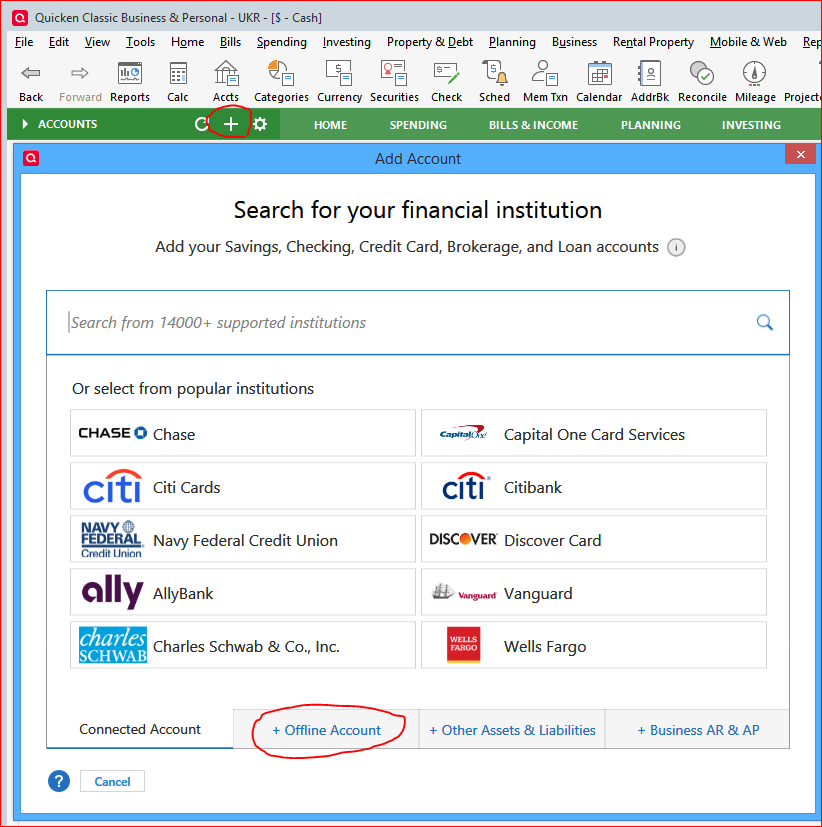Switch to BILLS & INCOME tab
The image size is (822, 827).
[x=533, y=125]
